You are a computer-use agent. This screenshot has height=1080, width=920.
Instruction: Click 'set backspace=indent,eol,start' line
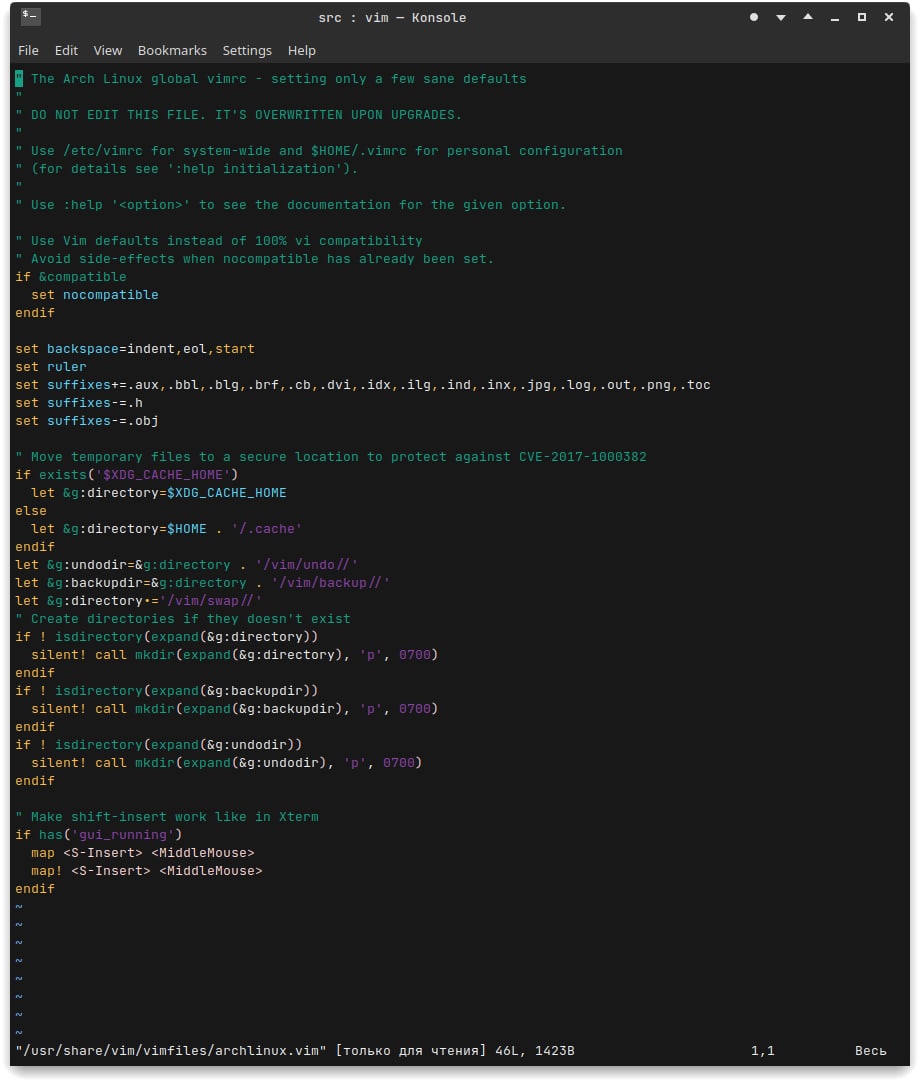135,349
